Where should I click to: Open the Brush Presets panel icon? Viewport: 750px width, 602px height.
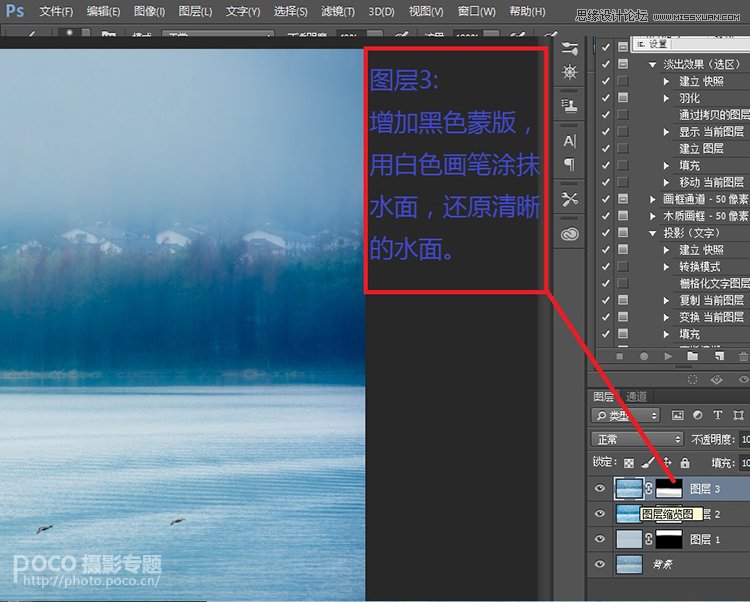pyautogui.click(x=569, y=48)
